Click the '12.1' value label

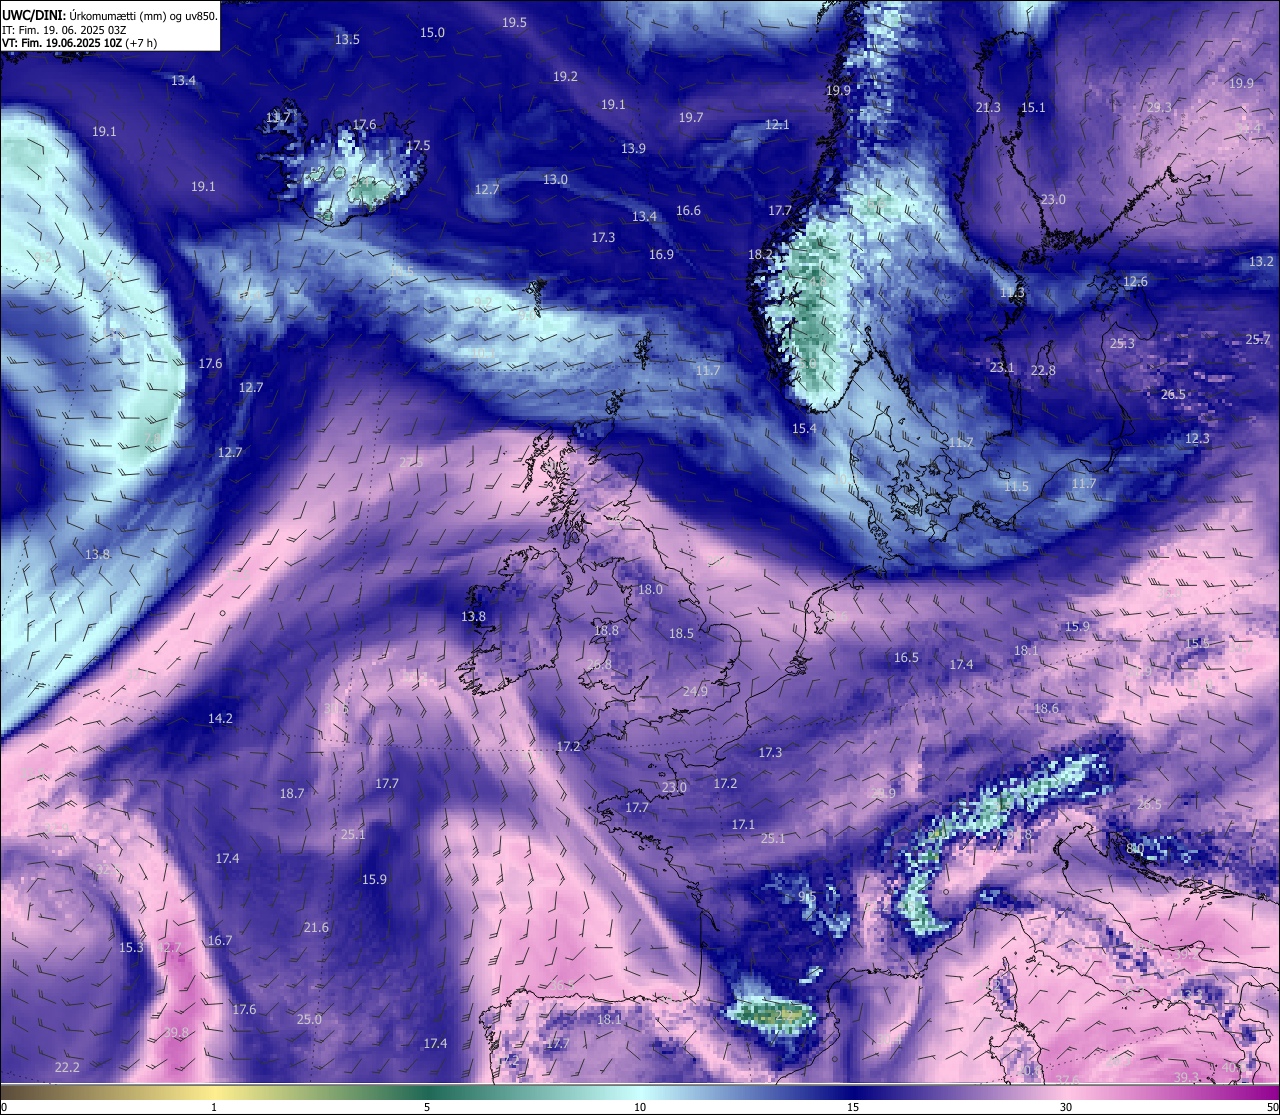tap(777, 125)
